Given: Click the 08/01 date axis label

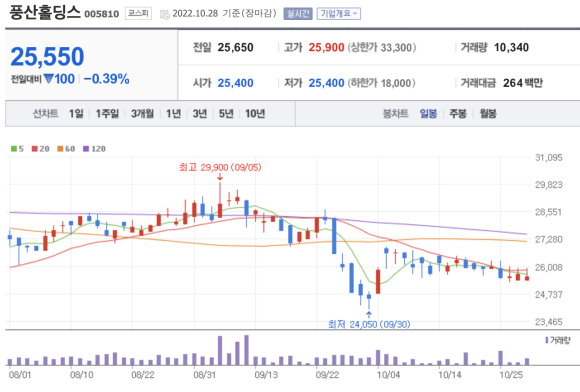Looking at the screenshot, I should 20,375.
